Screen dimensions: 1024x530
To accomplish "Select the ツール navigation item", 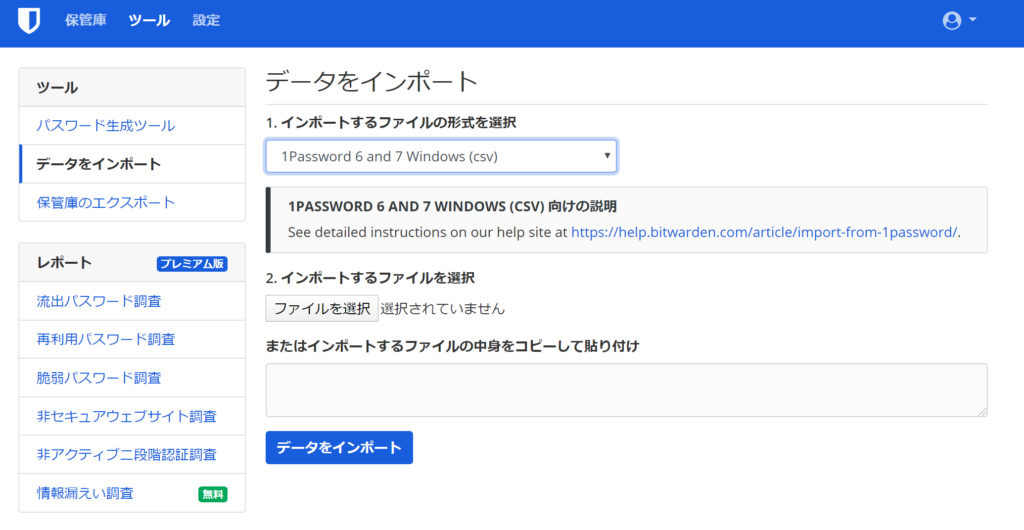I will coord(149,20).
